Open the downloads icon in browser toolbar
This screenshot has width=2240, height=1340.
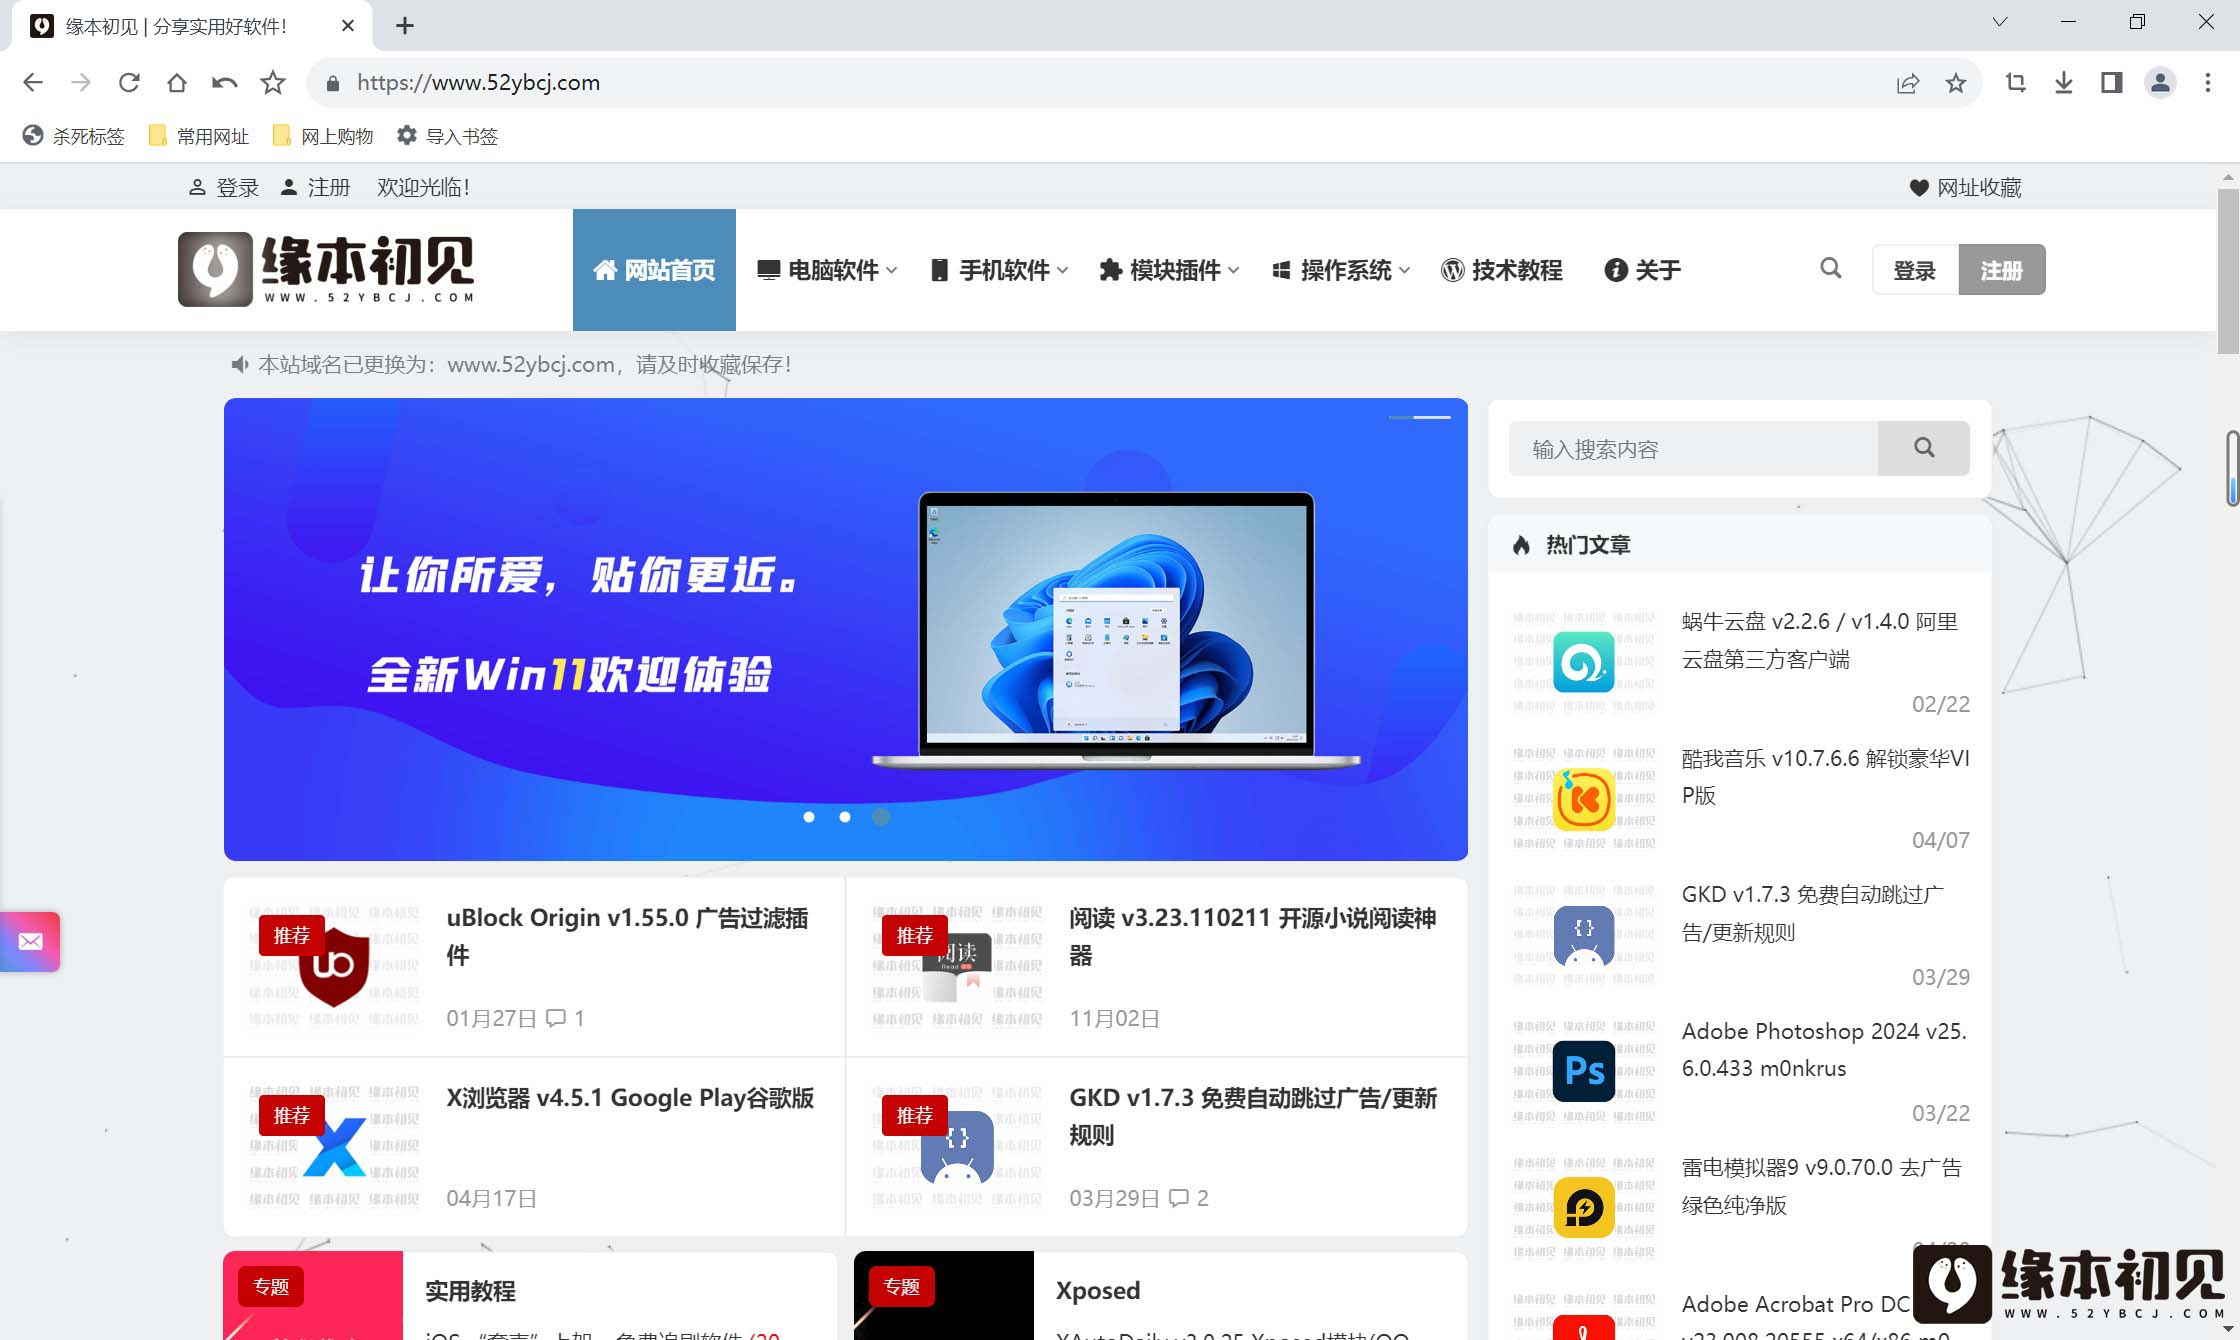click(2064, 83)
